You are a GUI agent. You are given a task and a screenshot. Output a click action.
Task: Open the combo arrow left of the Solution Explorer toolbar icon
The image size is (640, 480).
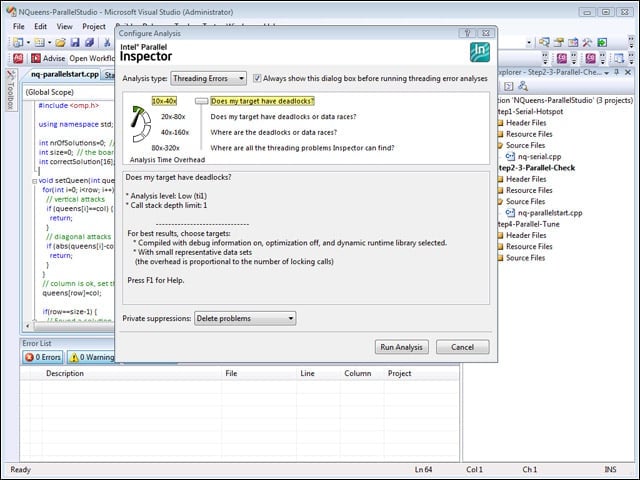click(529, 42)
